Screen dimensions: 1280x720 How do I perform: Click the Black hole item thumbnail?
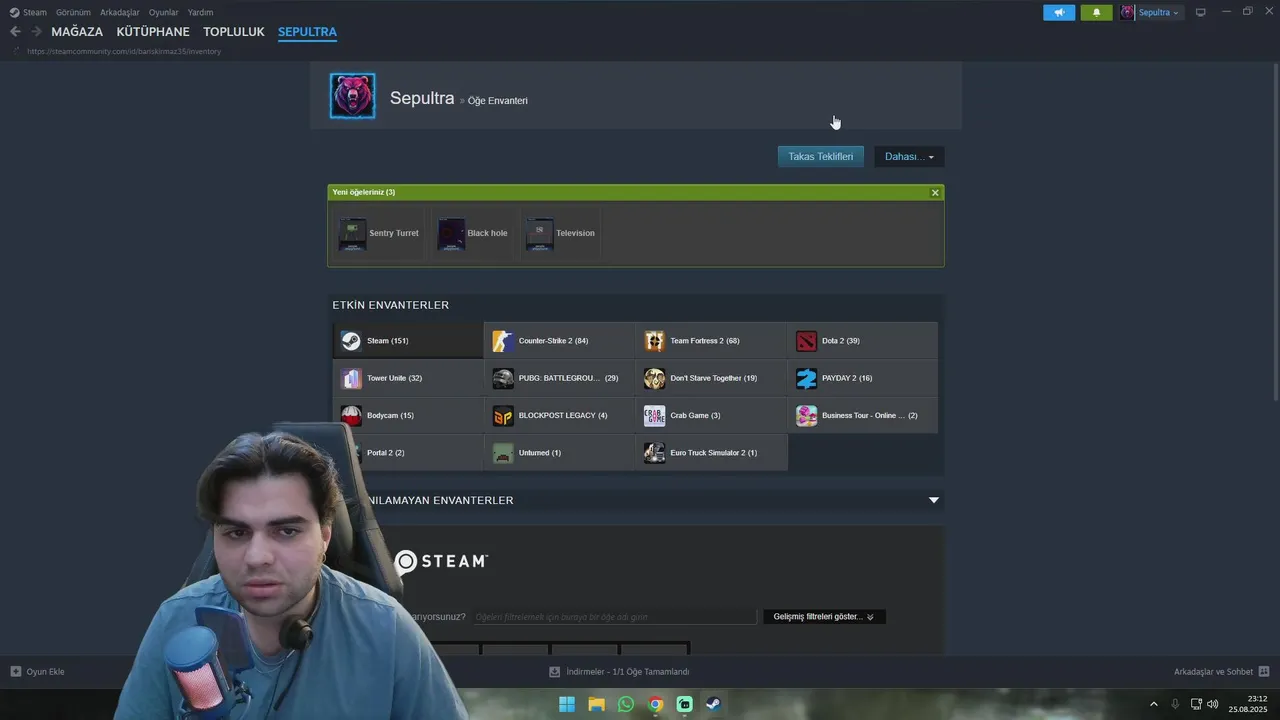click(451, 234)
